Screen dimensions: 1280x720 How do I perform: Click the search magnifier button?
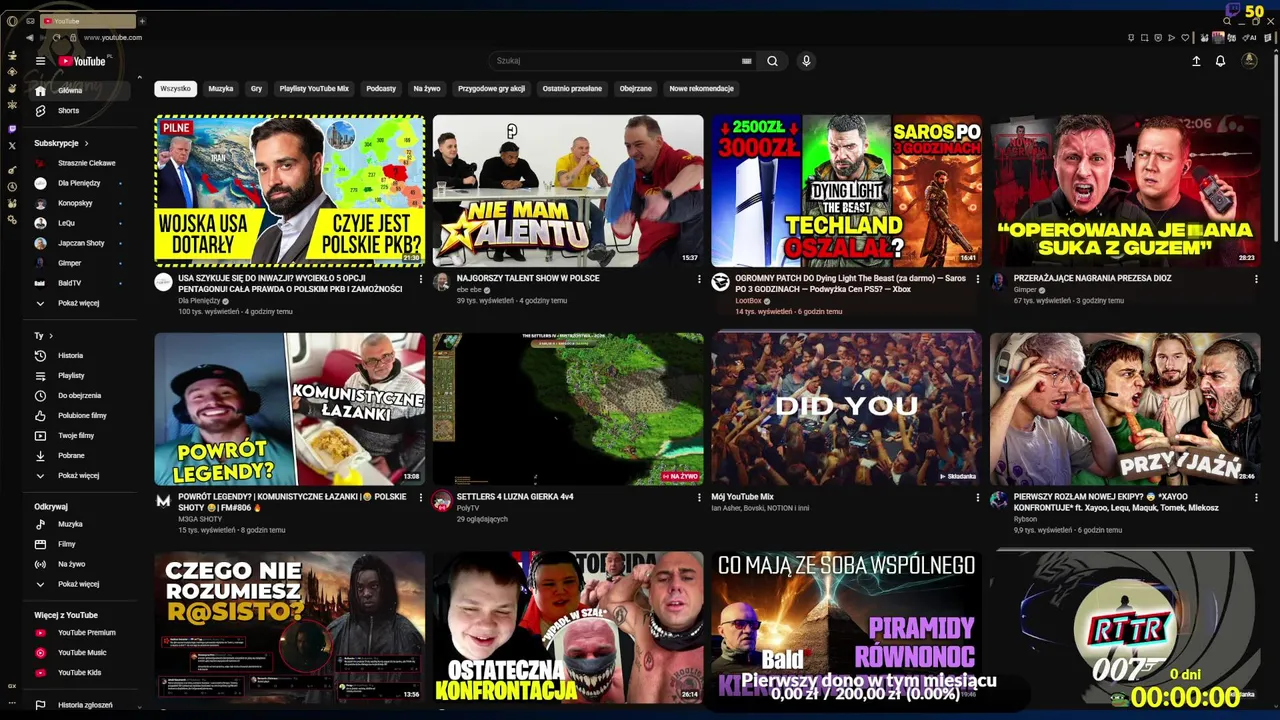tap(772, 61)
